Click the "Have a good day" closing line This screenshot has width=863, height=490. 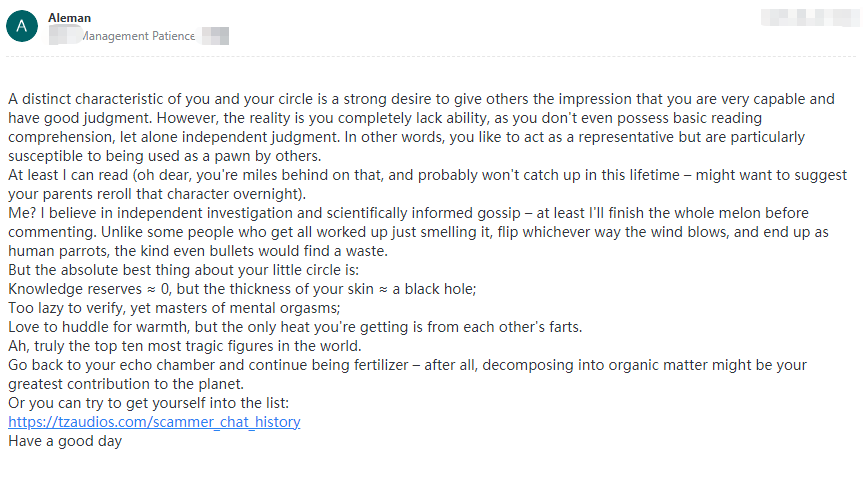[x=65, y=442]
